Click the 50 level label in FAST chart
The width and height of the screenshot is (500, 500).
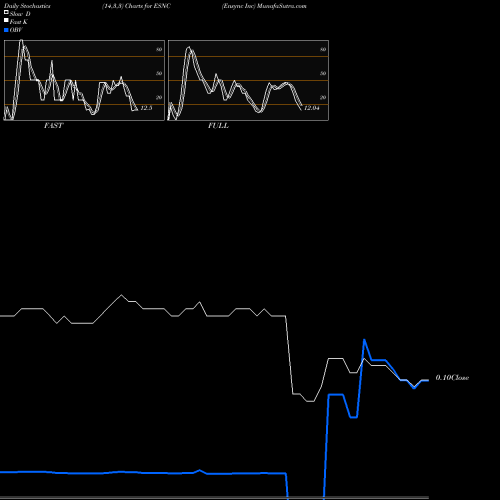click(159, 73)
